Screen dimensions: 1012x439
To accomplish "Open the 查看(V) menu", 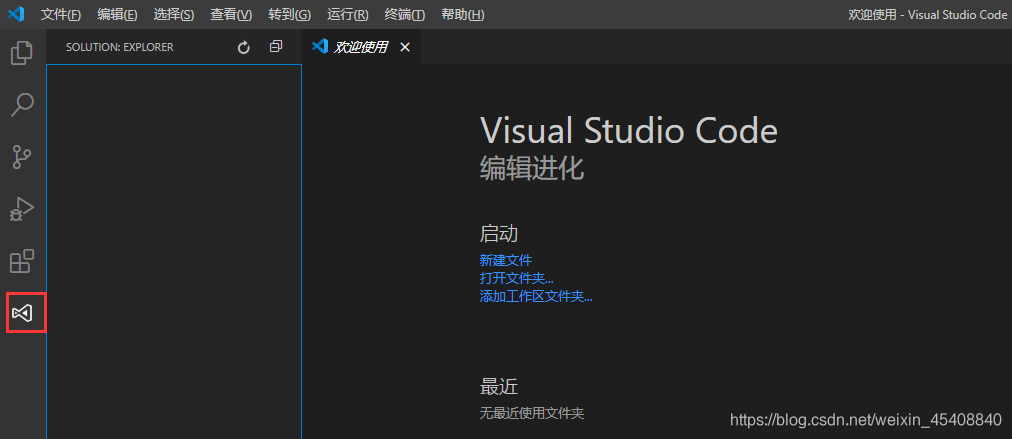I will (x=231, y=14).
